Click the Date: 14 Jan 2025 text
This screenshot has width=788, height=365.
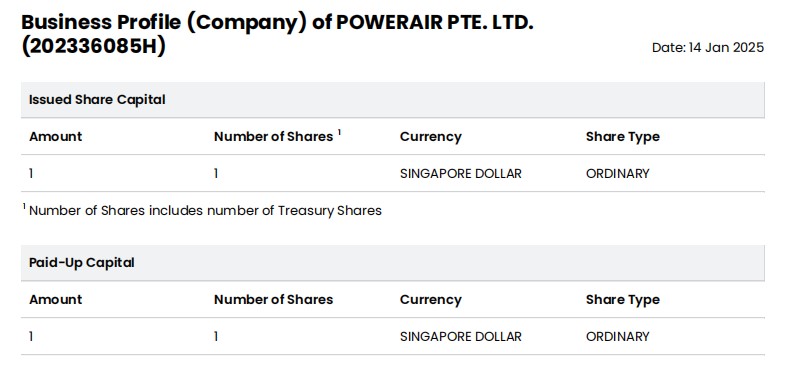[708, 48]
